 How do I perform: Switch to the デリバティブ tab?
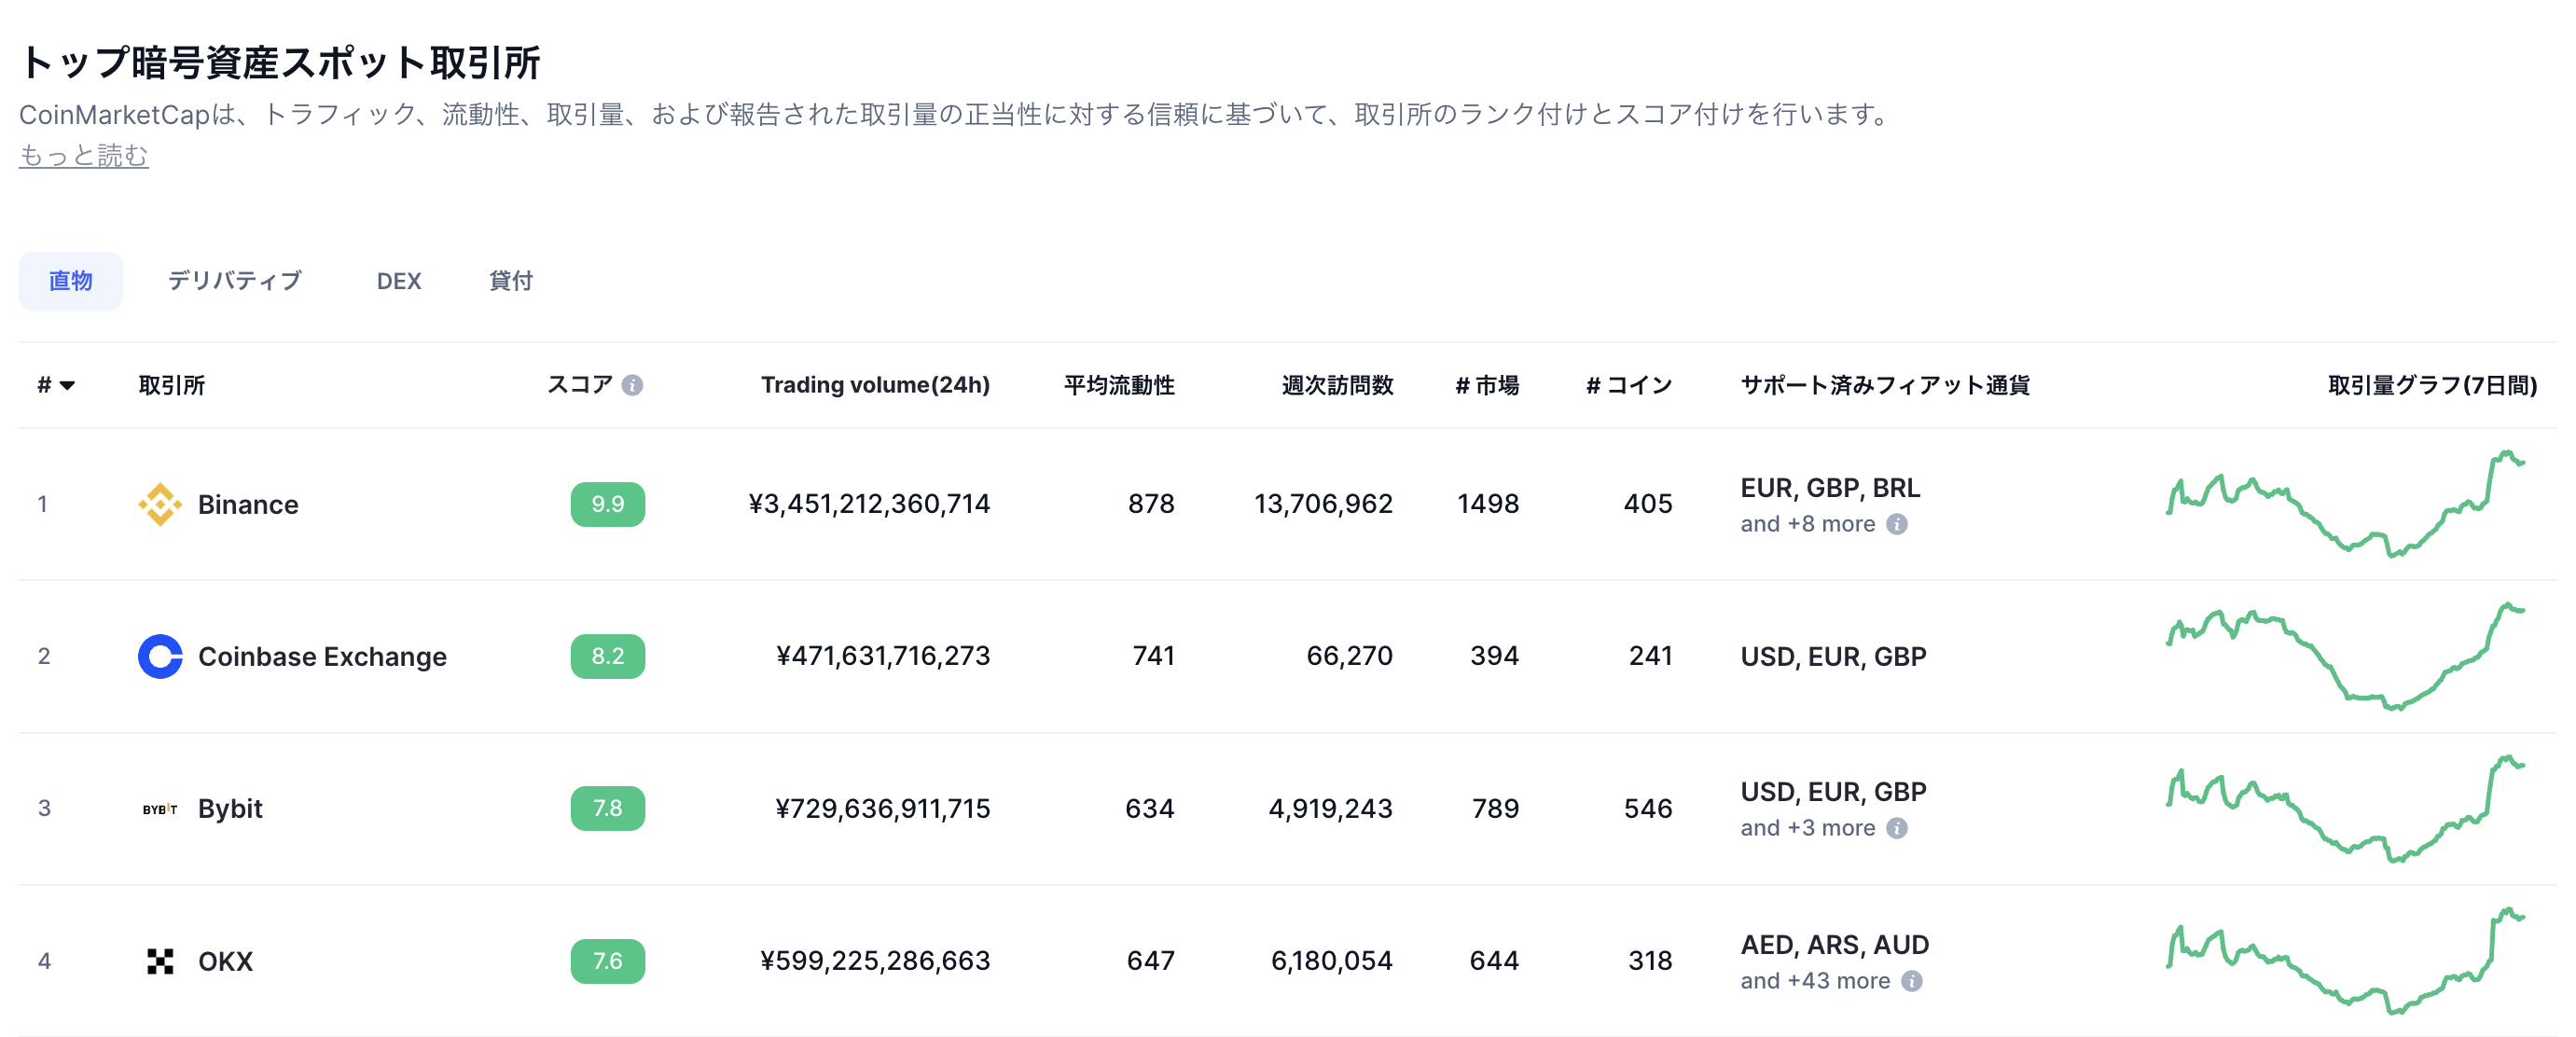pos(235,281)
